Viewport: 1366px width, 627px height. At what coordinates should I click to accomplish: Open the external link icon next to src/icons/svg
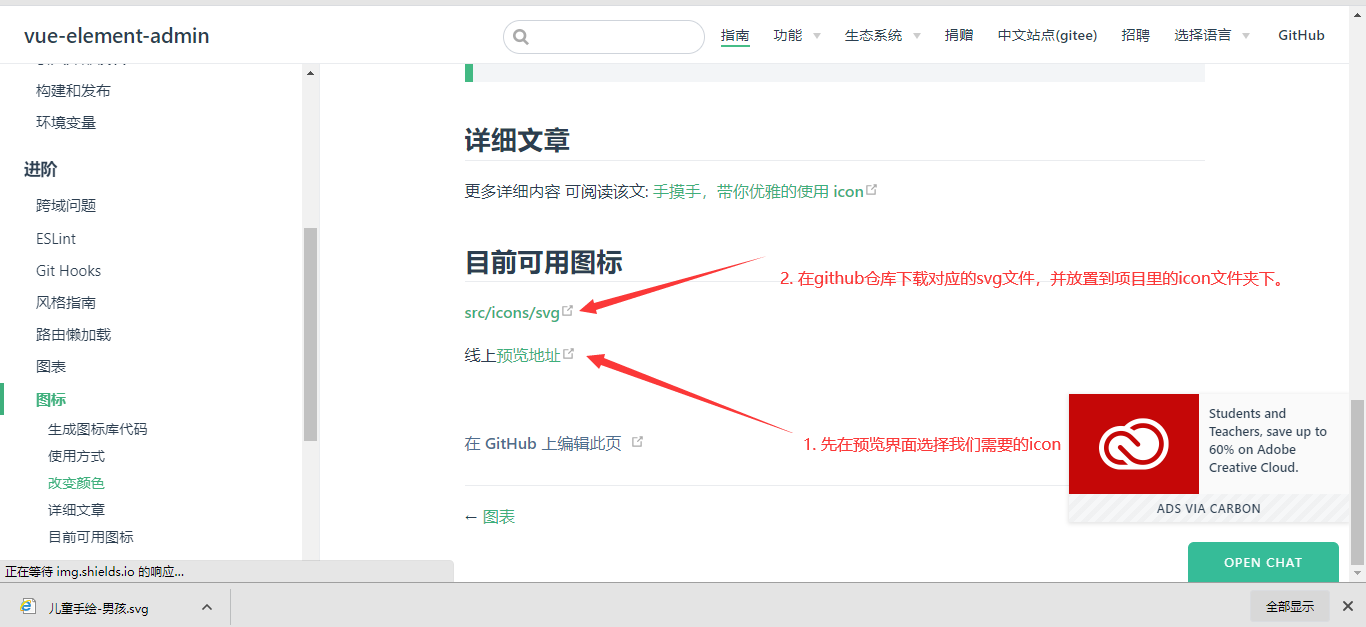(567, 308)
